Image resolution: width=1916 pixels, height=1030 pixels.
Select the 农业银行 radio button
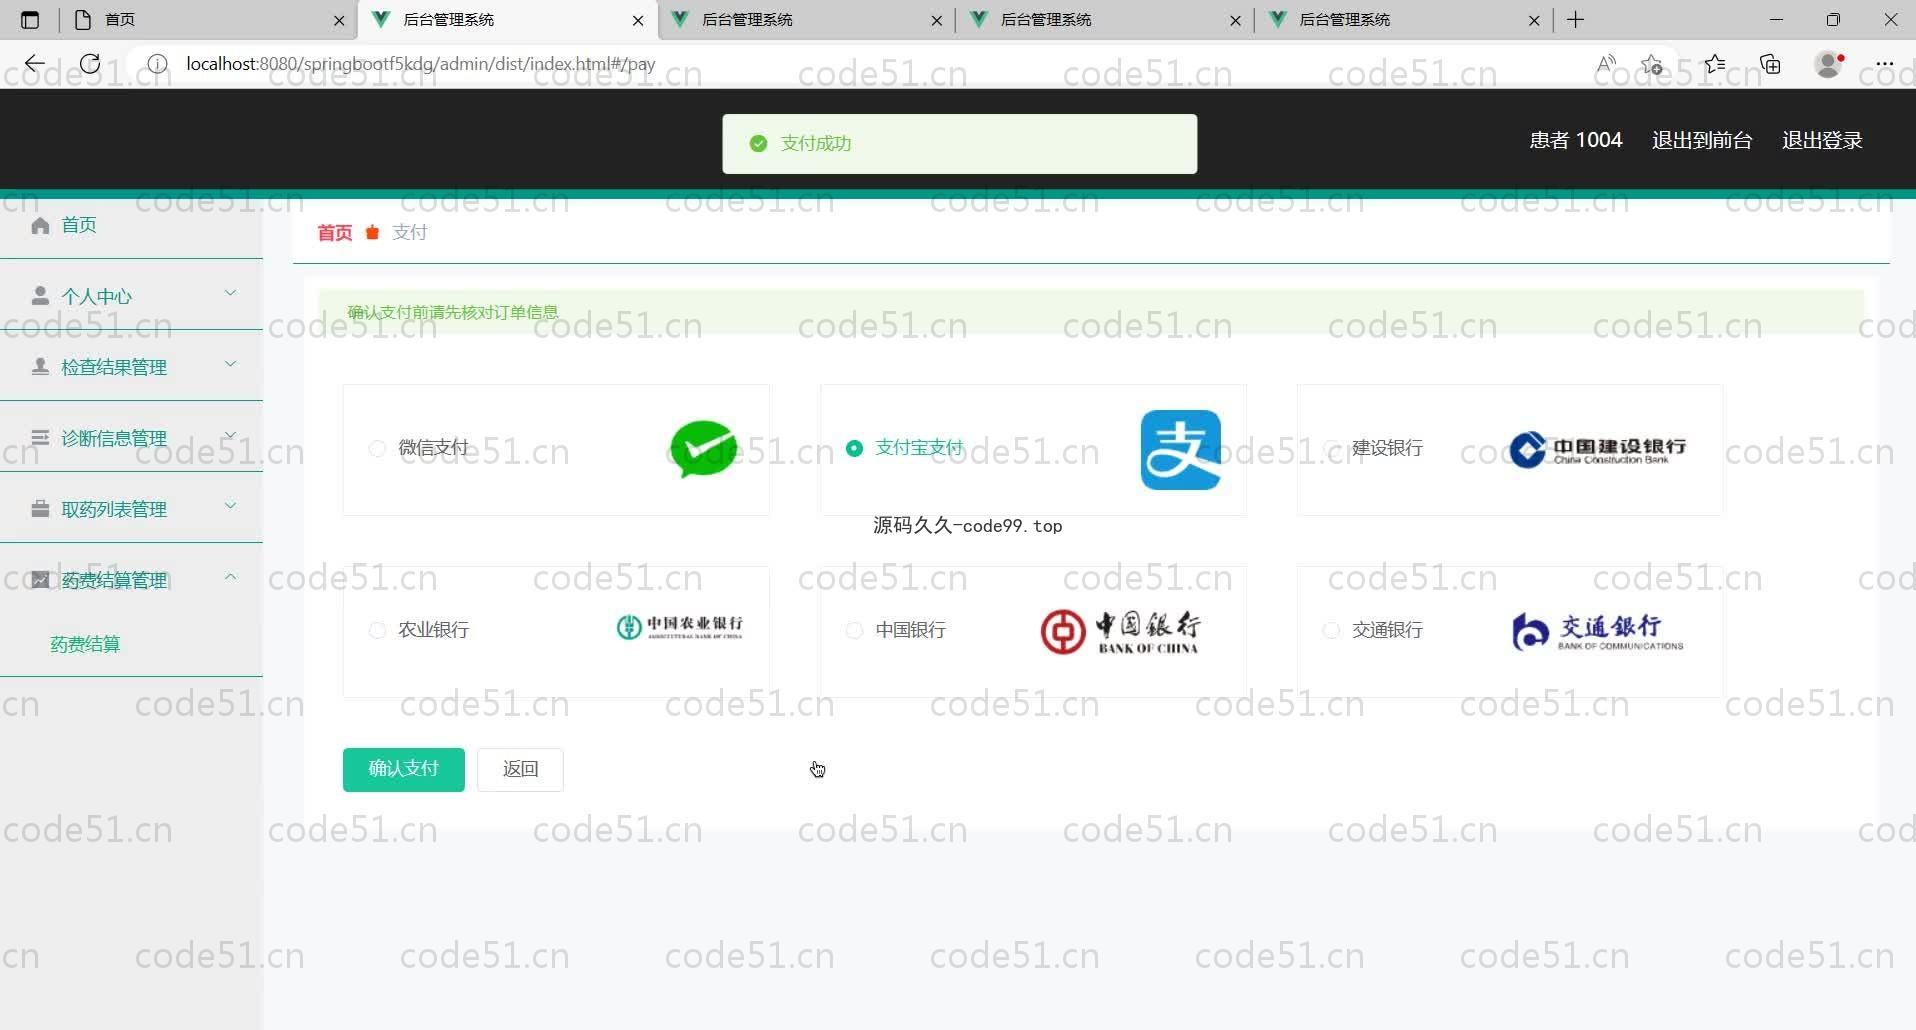coord(377,631)
